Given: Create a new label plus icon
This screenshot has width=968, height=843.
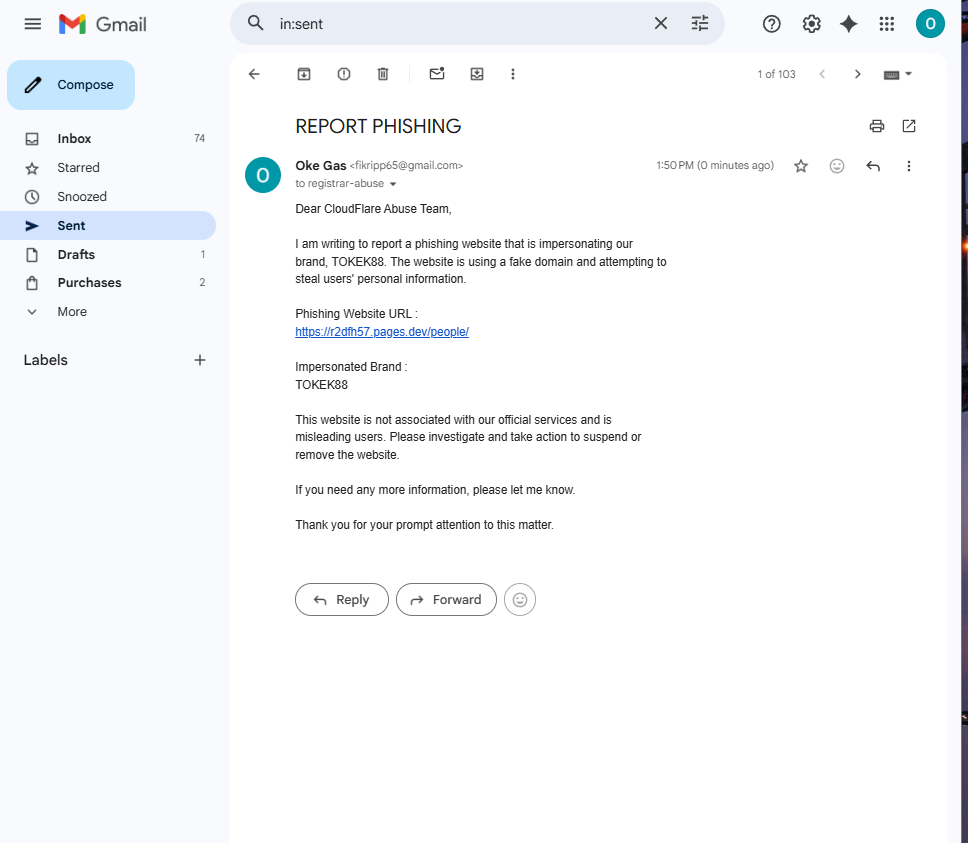Looking at the screenshot, I should (x=199, y=360).
